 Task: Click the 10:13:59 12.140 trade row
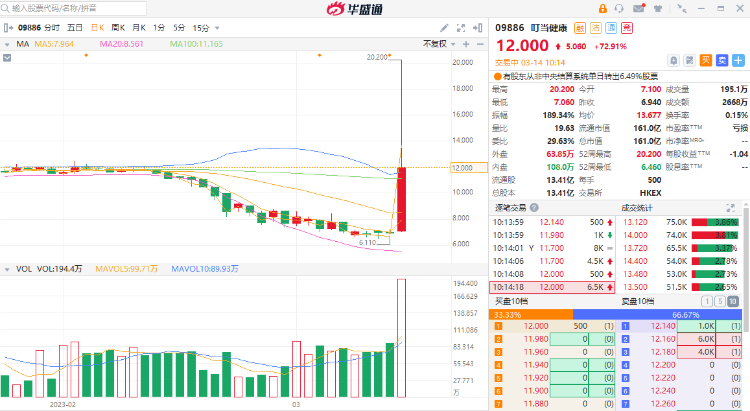coord(552,222)
